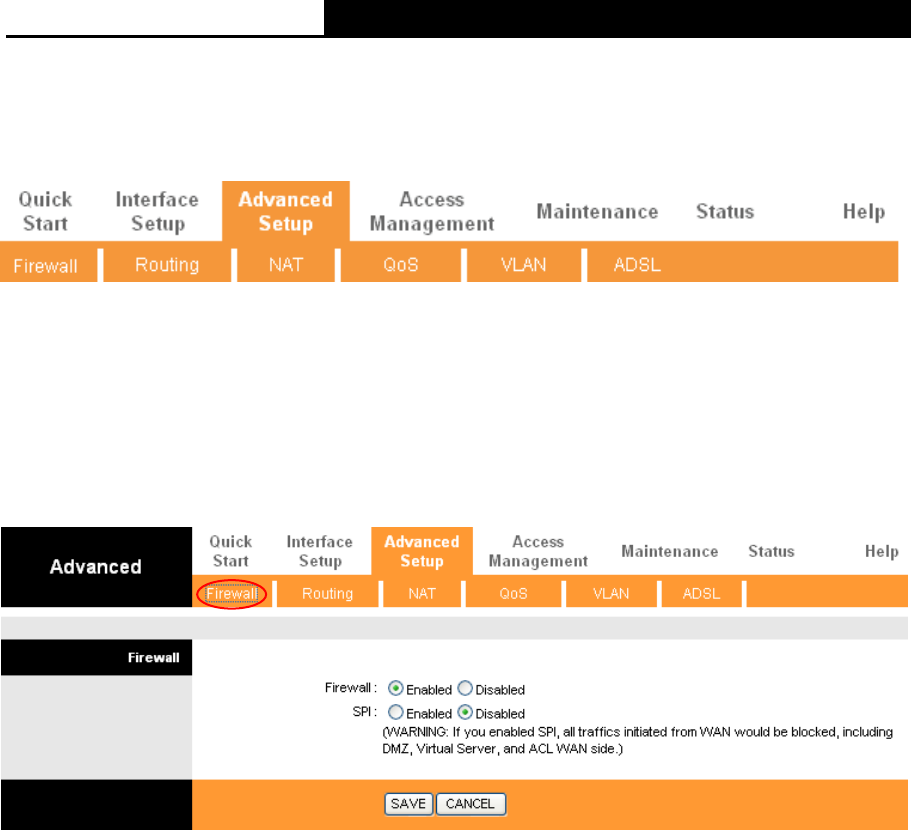
Task: Click Help in lower panel
Action: [x=882, y=551]
